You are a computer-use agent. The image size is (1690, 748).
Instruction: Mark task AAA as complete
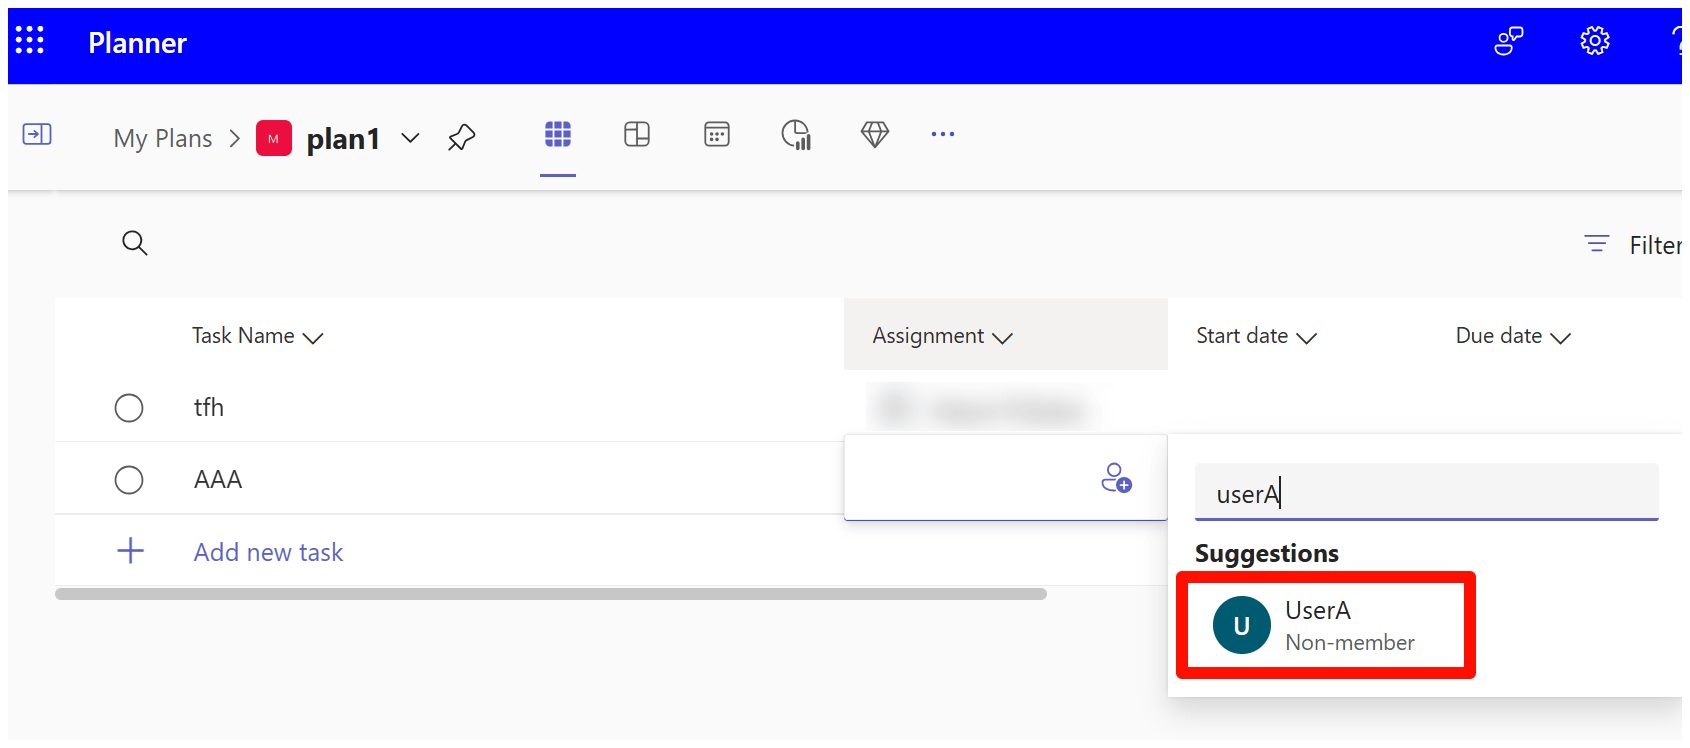point(129,480)
